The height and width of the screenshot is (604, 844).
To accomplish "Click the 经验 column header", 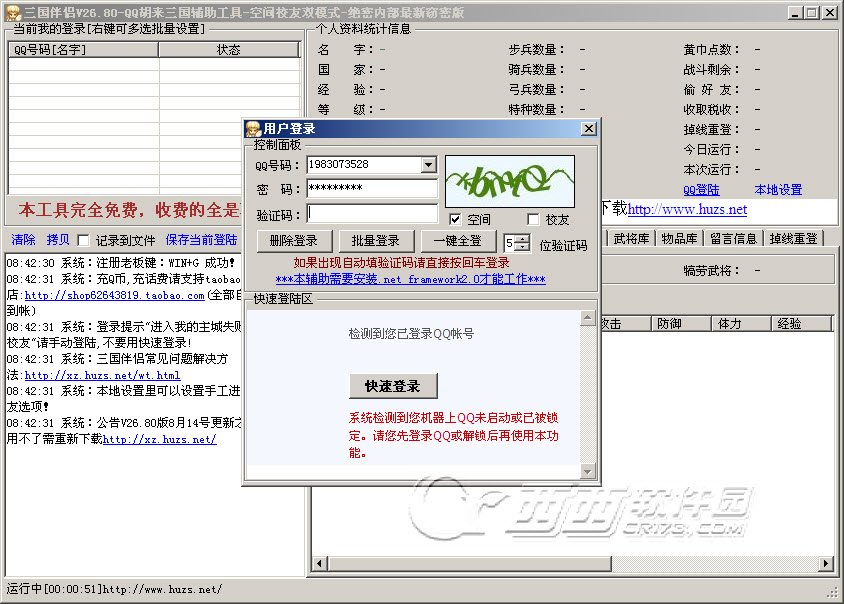I will click(801, 324).
